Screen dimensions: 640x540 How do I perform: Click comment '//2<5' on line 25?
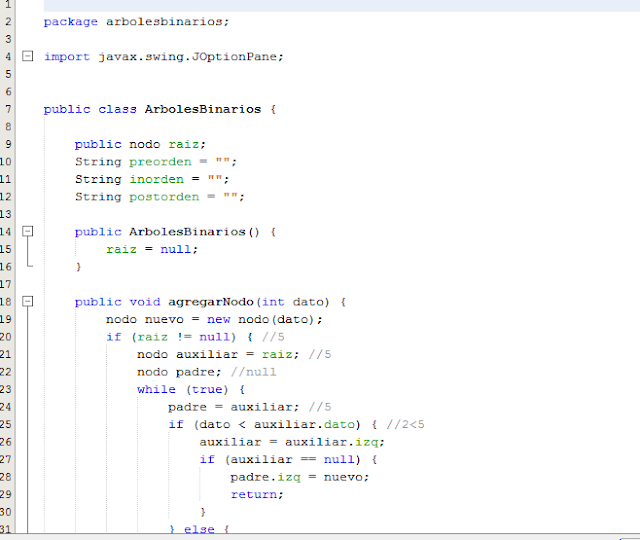coord(405,424)
